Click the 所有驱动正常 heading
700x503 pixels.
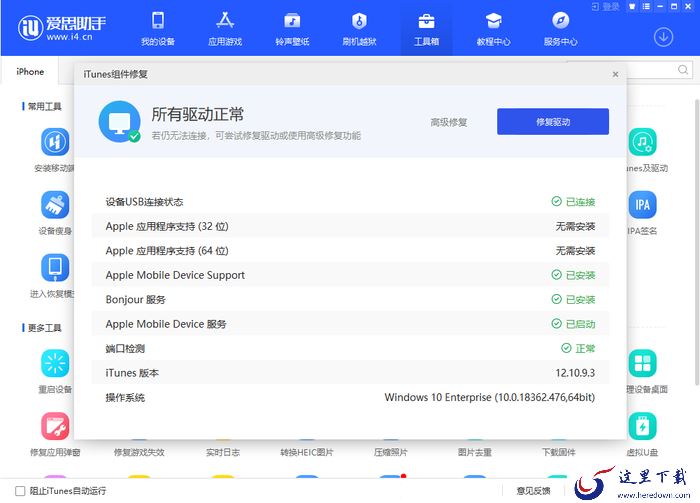coord(197,114)
